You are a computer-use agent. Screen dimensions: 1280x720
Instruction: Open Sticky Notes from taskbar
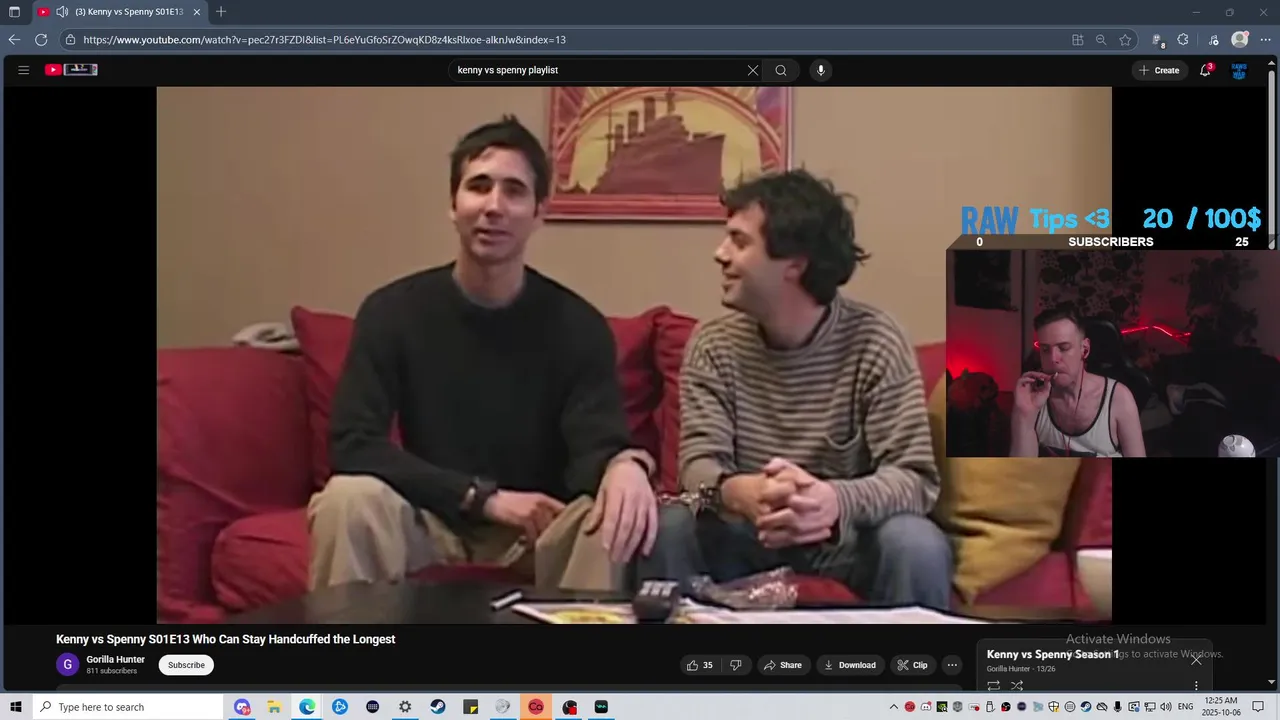471,707
